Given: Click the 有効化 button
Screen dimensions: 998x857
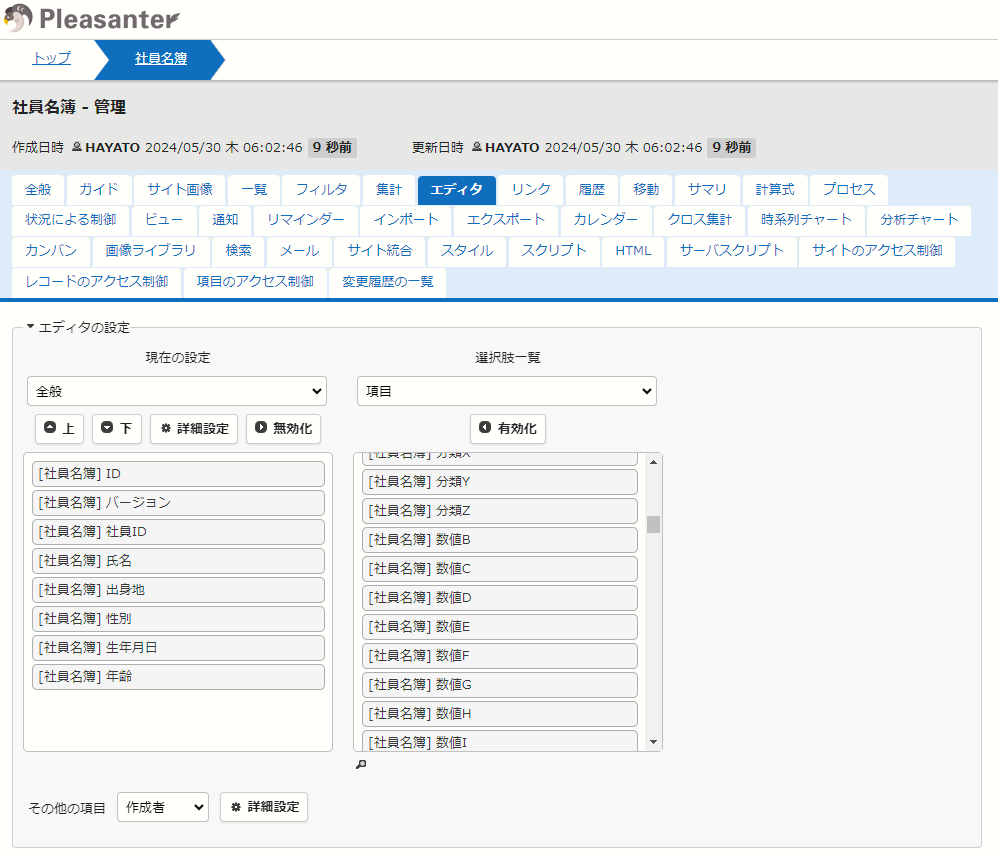Looking at the screenshot, I should click(x=508, y=428).
